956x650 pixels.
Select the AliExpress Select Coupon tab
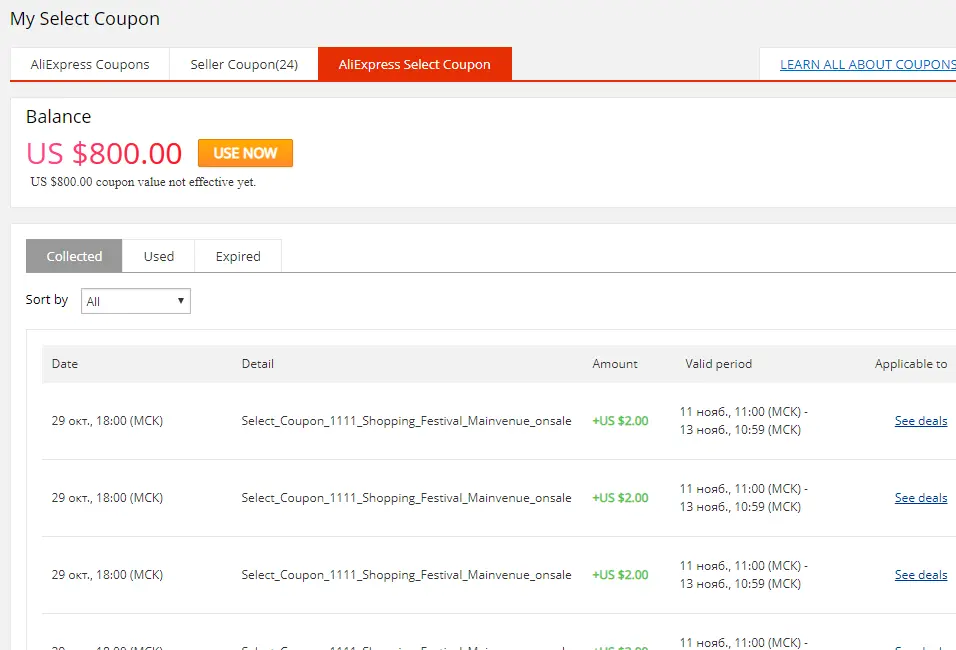pyautogui.click(x=415, y=64)
